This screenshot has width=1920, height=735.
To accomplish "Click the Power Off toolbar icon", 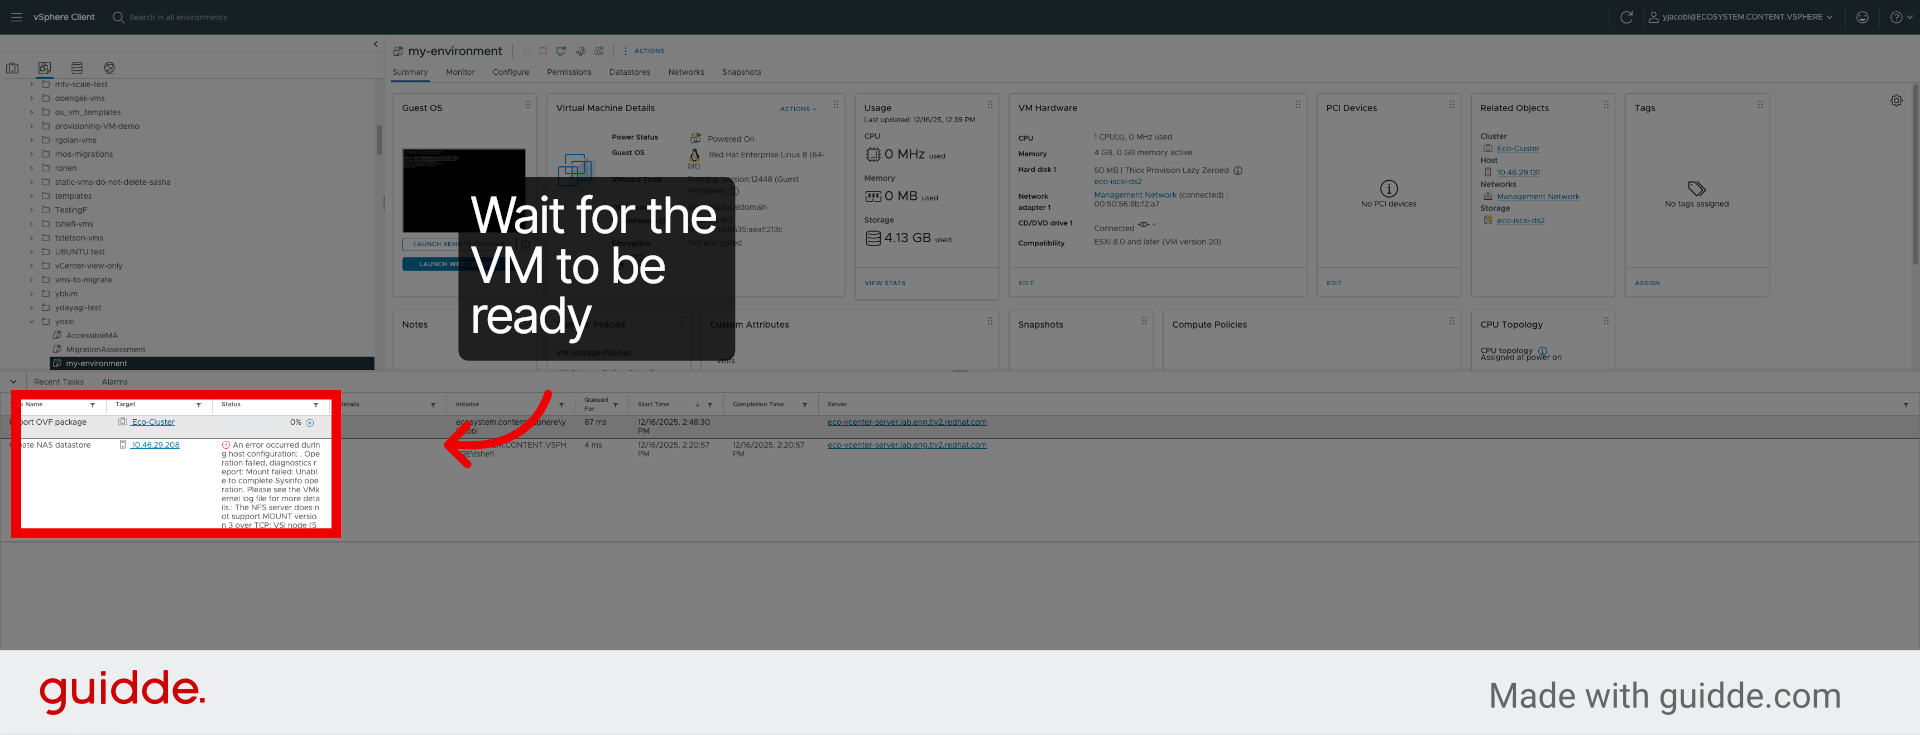I will [543, 51].
